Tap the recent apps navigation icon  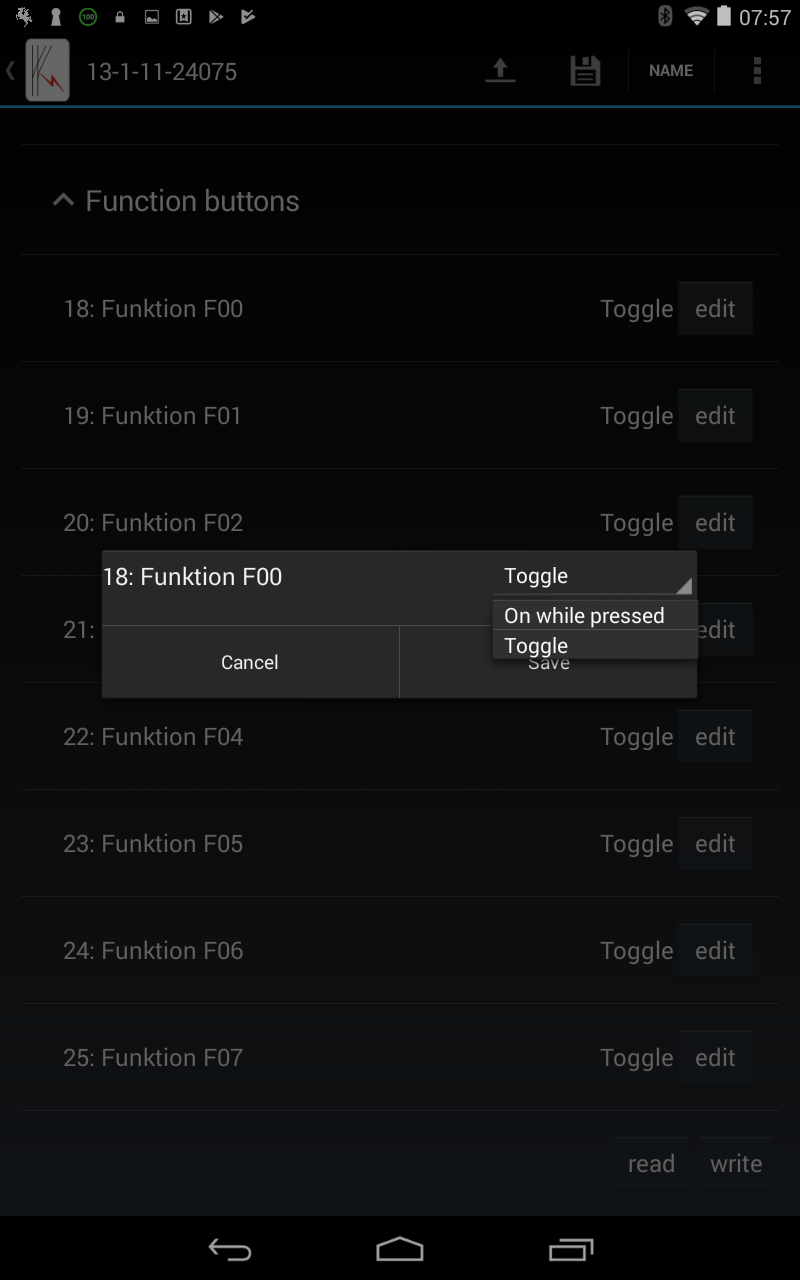coord(571,1249)
